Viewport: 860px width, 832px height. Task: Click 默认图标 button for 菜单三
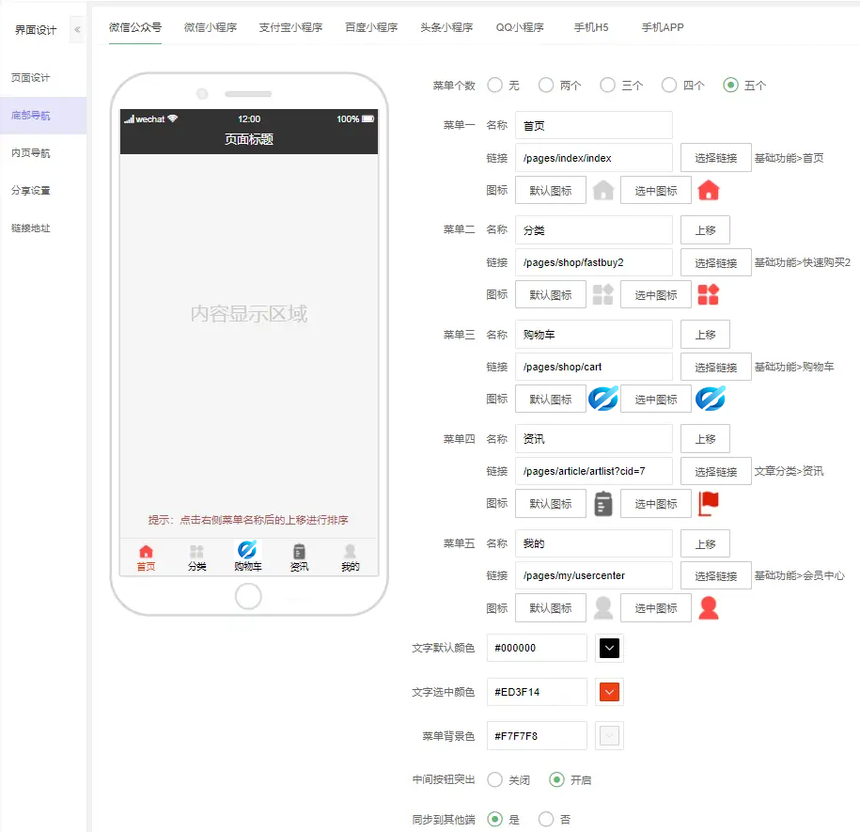[551, 399]
